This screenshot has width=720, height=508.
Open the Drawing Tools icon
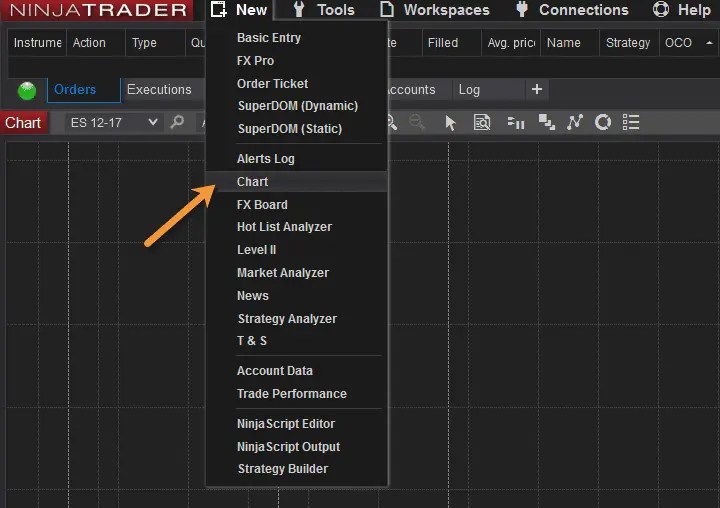pos(546,122)
